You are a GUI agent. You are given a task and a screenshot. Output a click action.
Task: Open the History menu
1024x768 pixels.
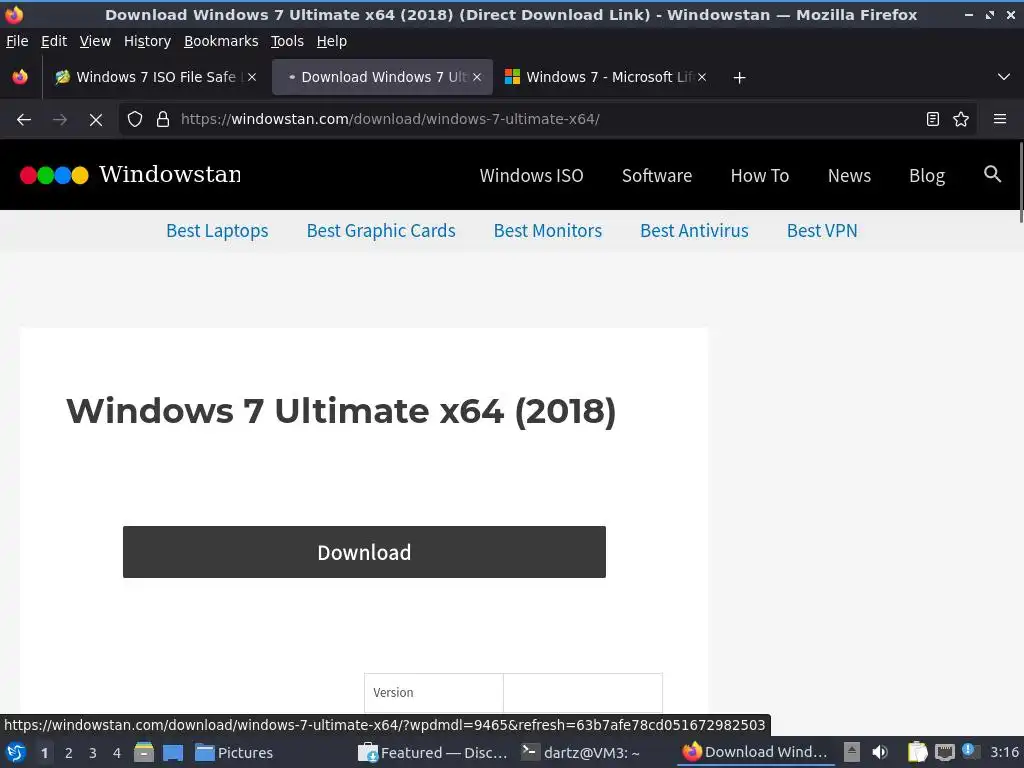click(147, 41)
